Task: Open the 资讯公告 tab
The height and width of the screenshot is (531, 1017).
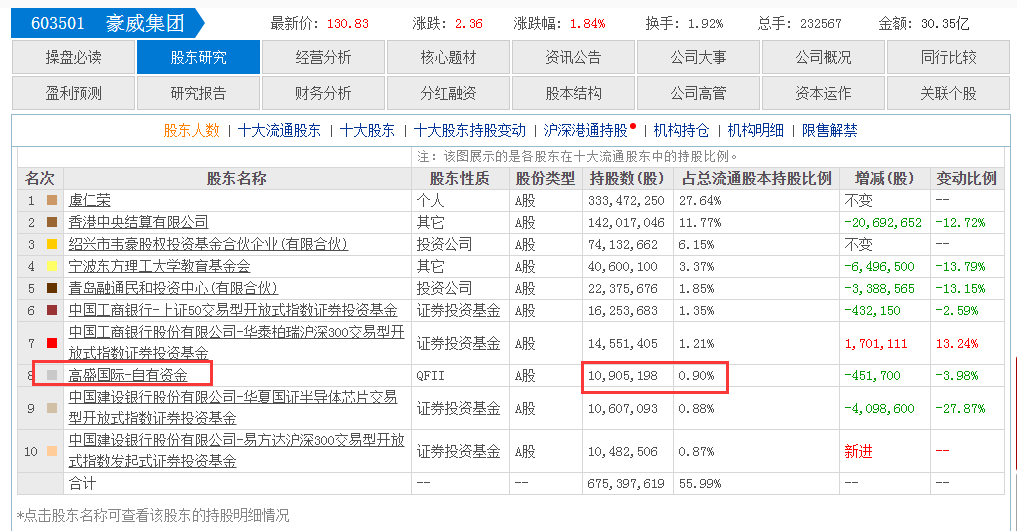Action: (x=573, y=57)
